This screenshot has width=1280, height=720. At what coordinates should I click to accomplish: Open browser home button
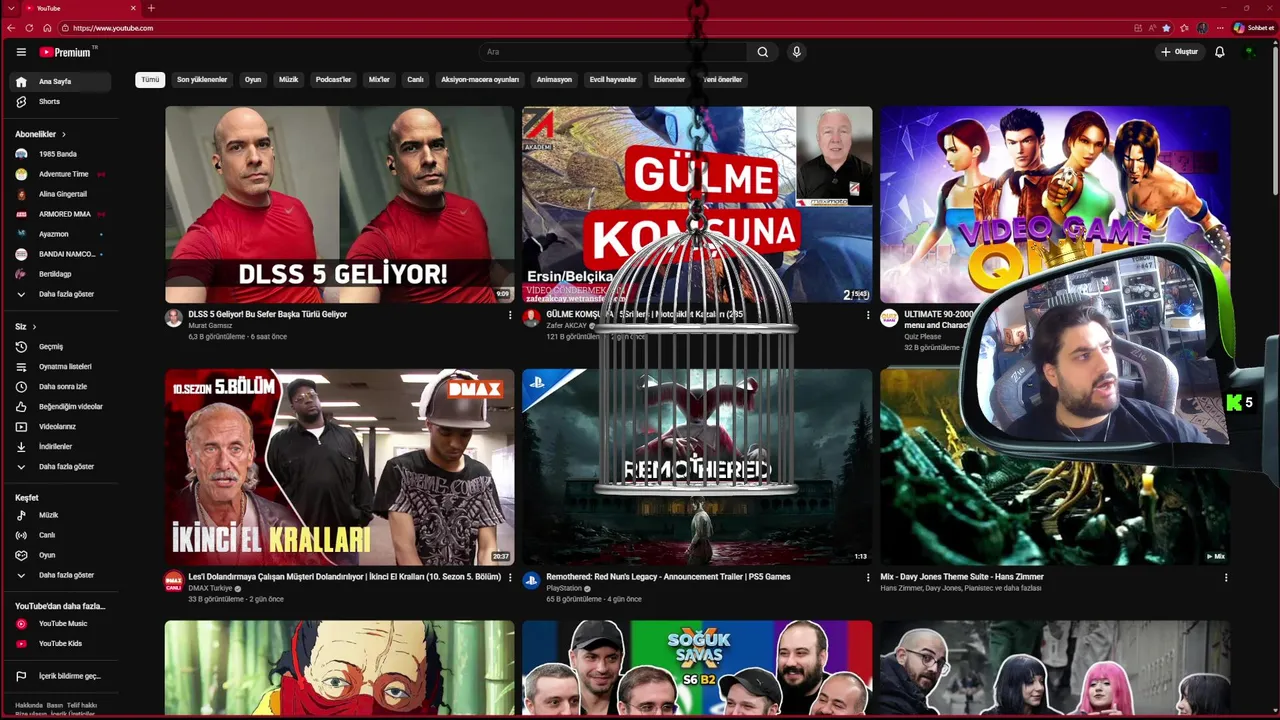pyautogui.click(x=47, y=28)
